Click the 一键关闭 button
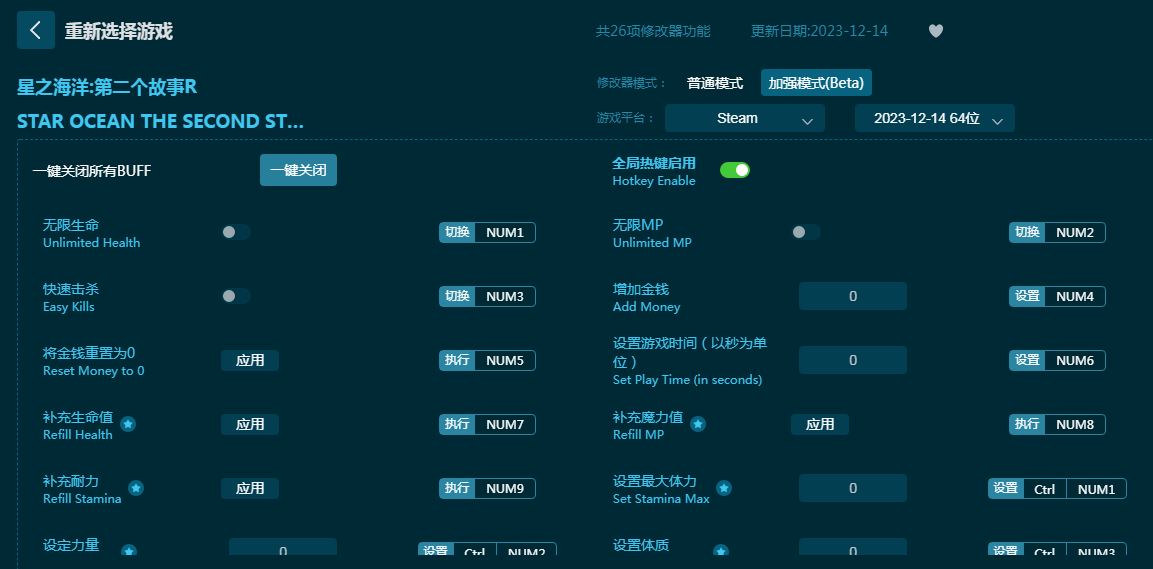 [299, 171]
